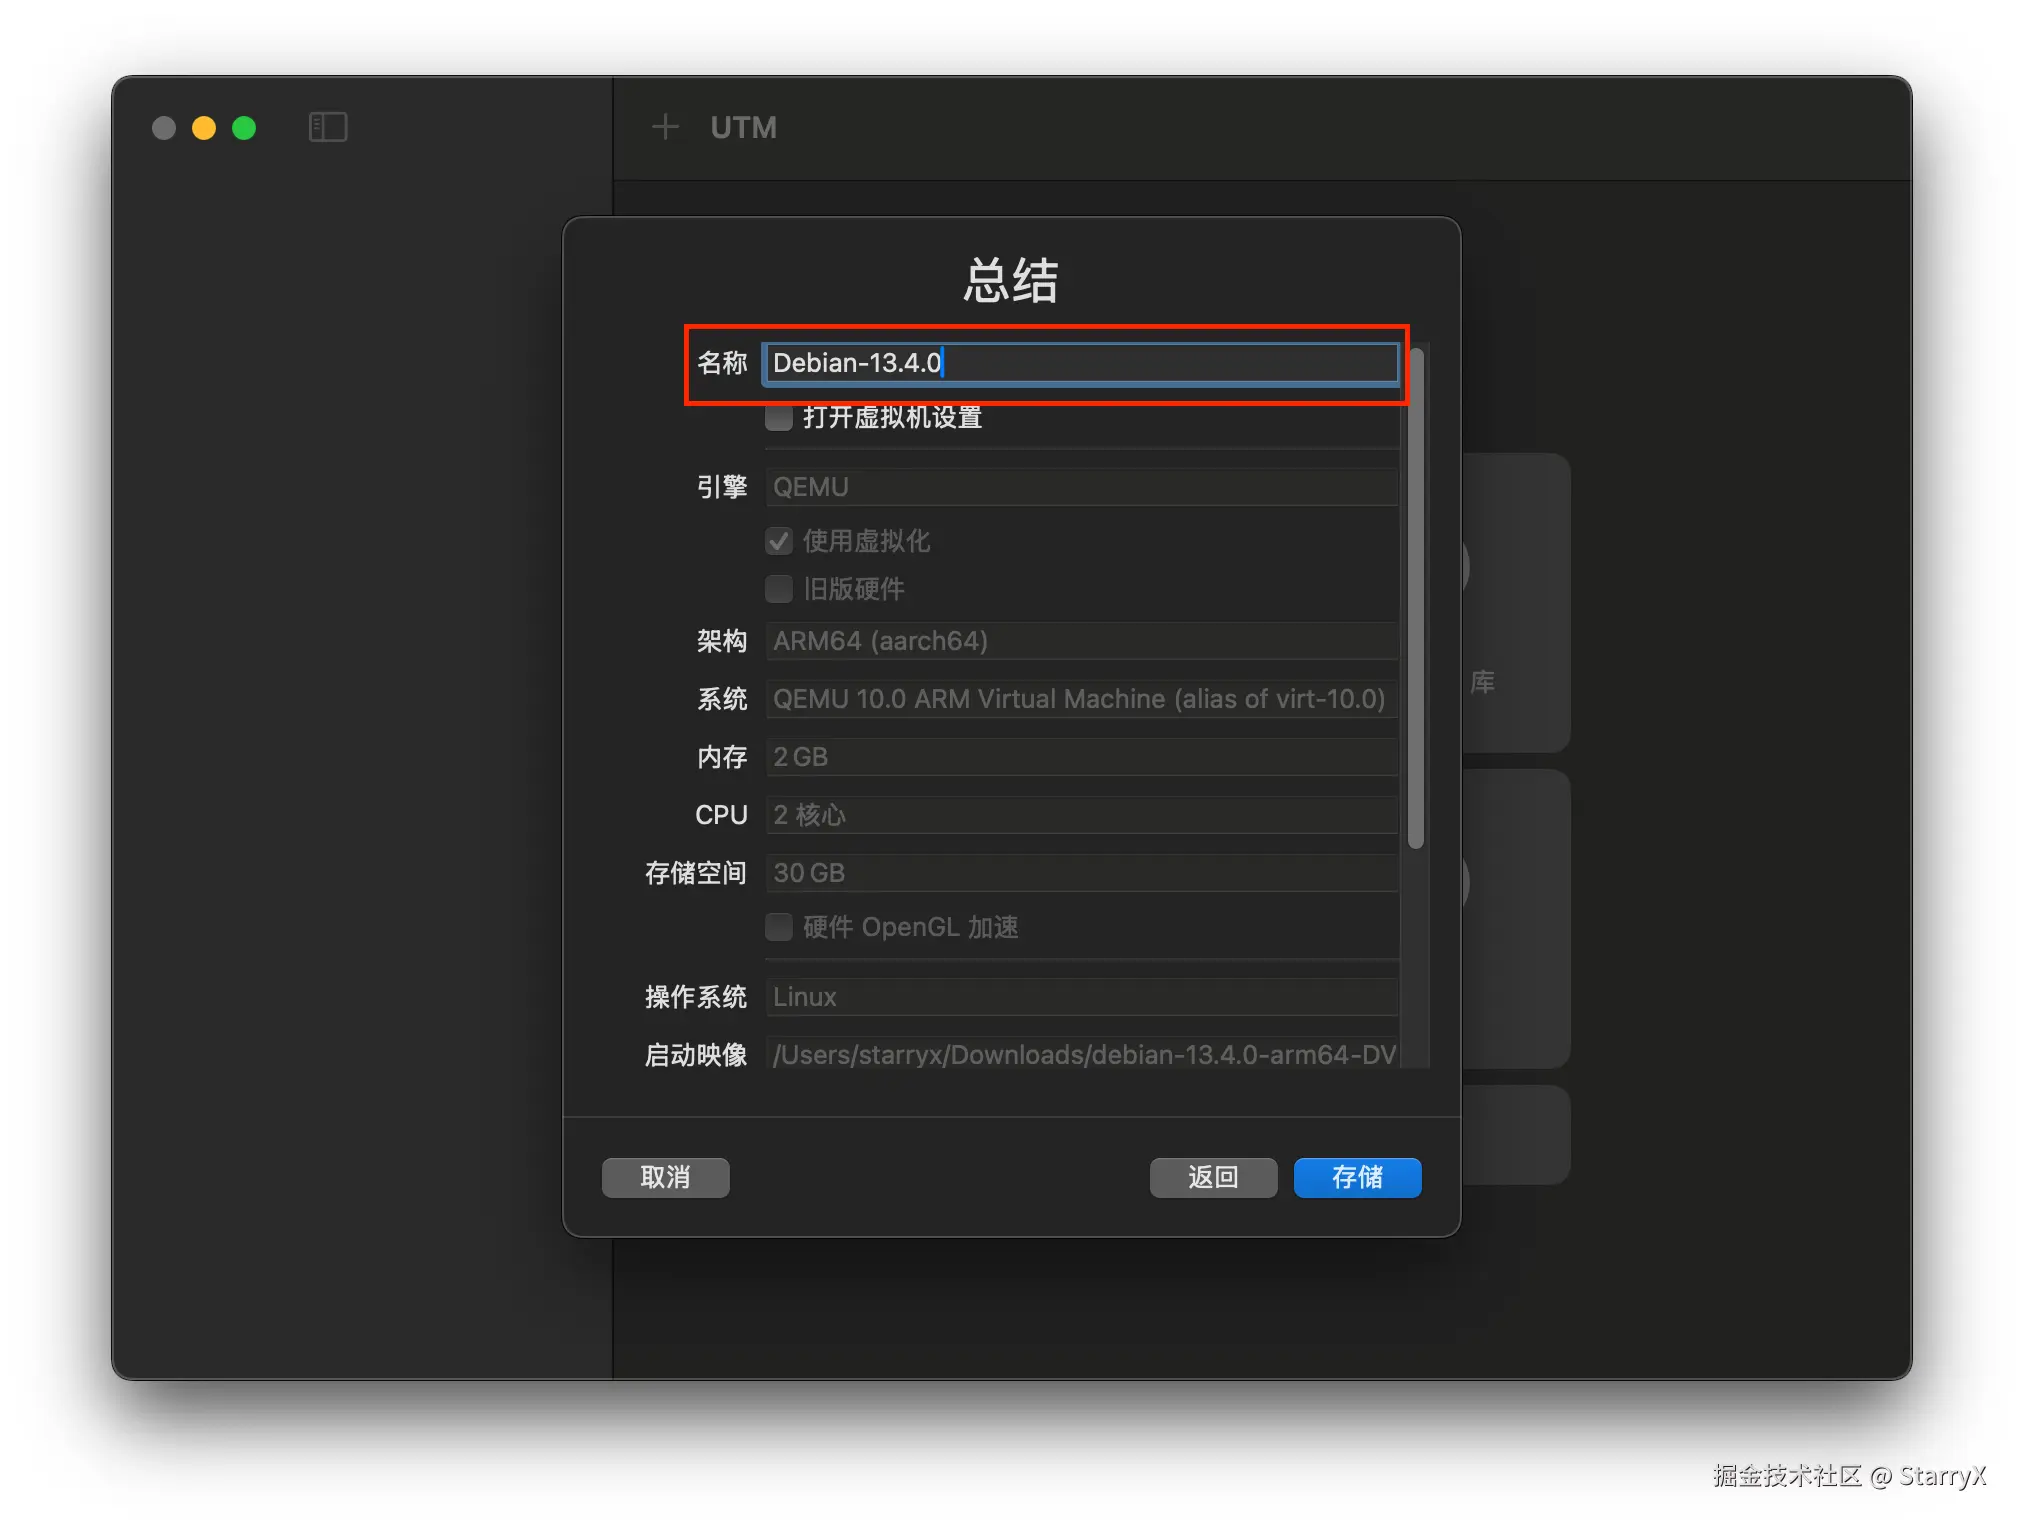Image resolution: width=2024 pixels, height=1528 pixels.
Task: Click the yellow minimize window button
Action: 204,128
